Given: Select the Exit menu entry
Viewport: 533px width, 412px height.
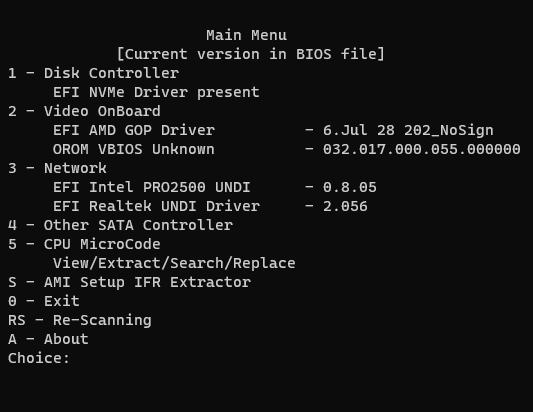Looking at the screenshot, I should 44,301.
